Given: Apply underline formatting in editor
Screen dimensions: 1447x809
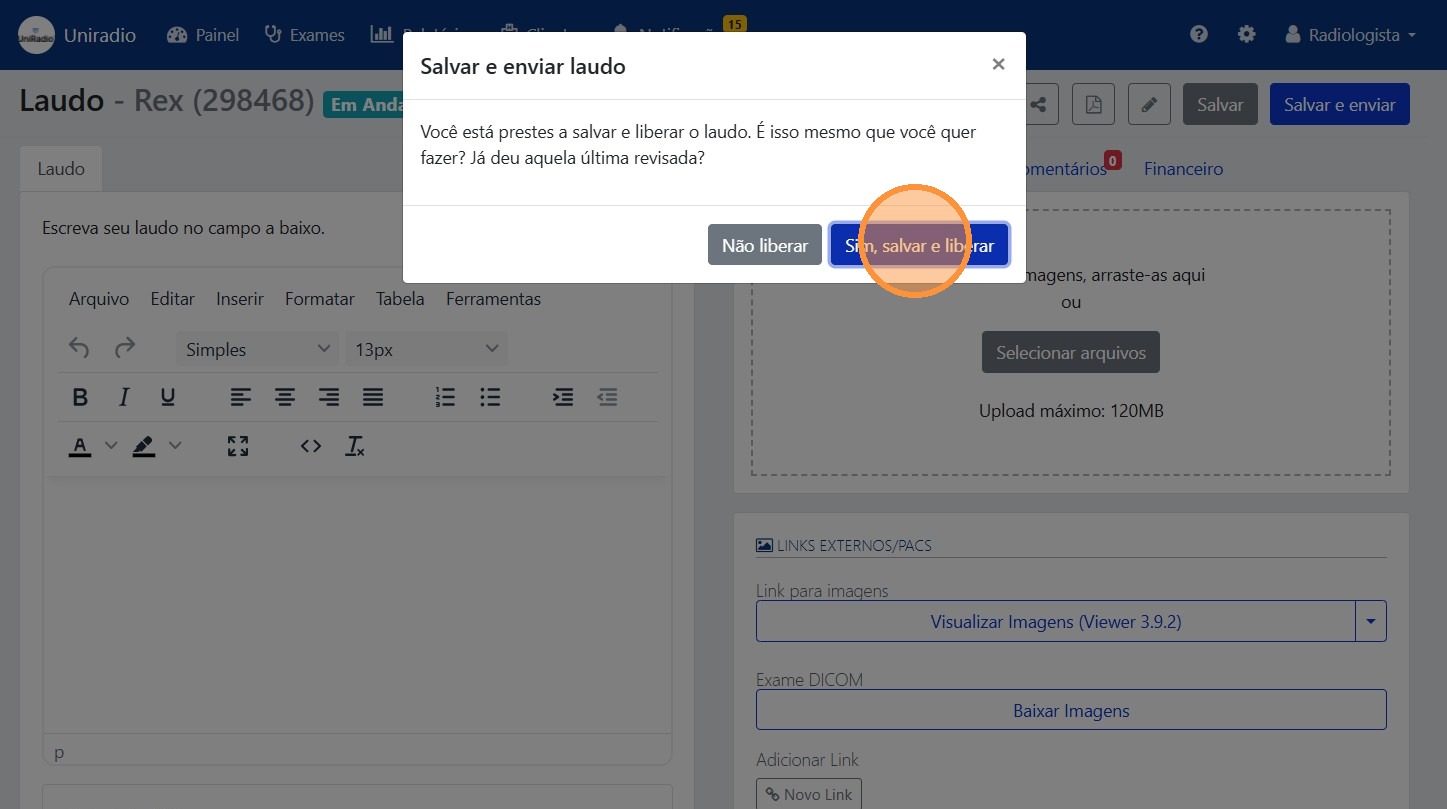Looking at the screenshot, I should click(168, 398).
